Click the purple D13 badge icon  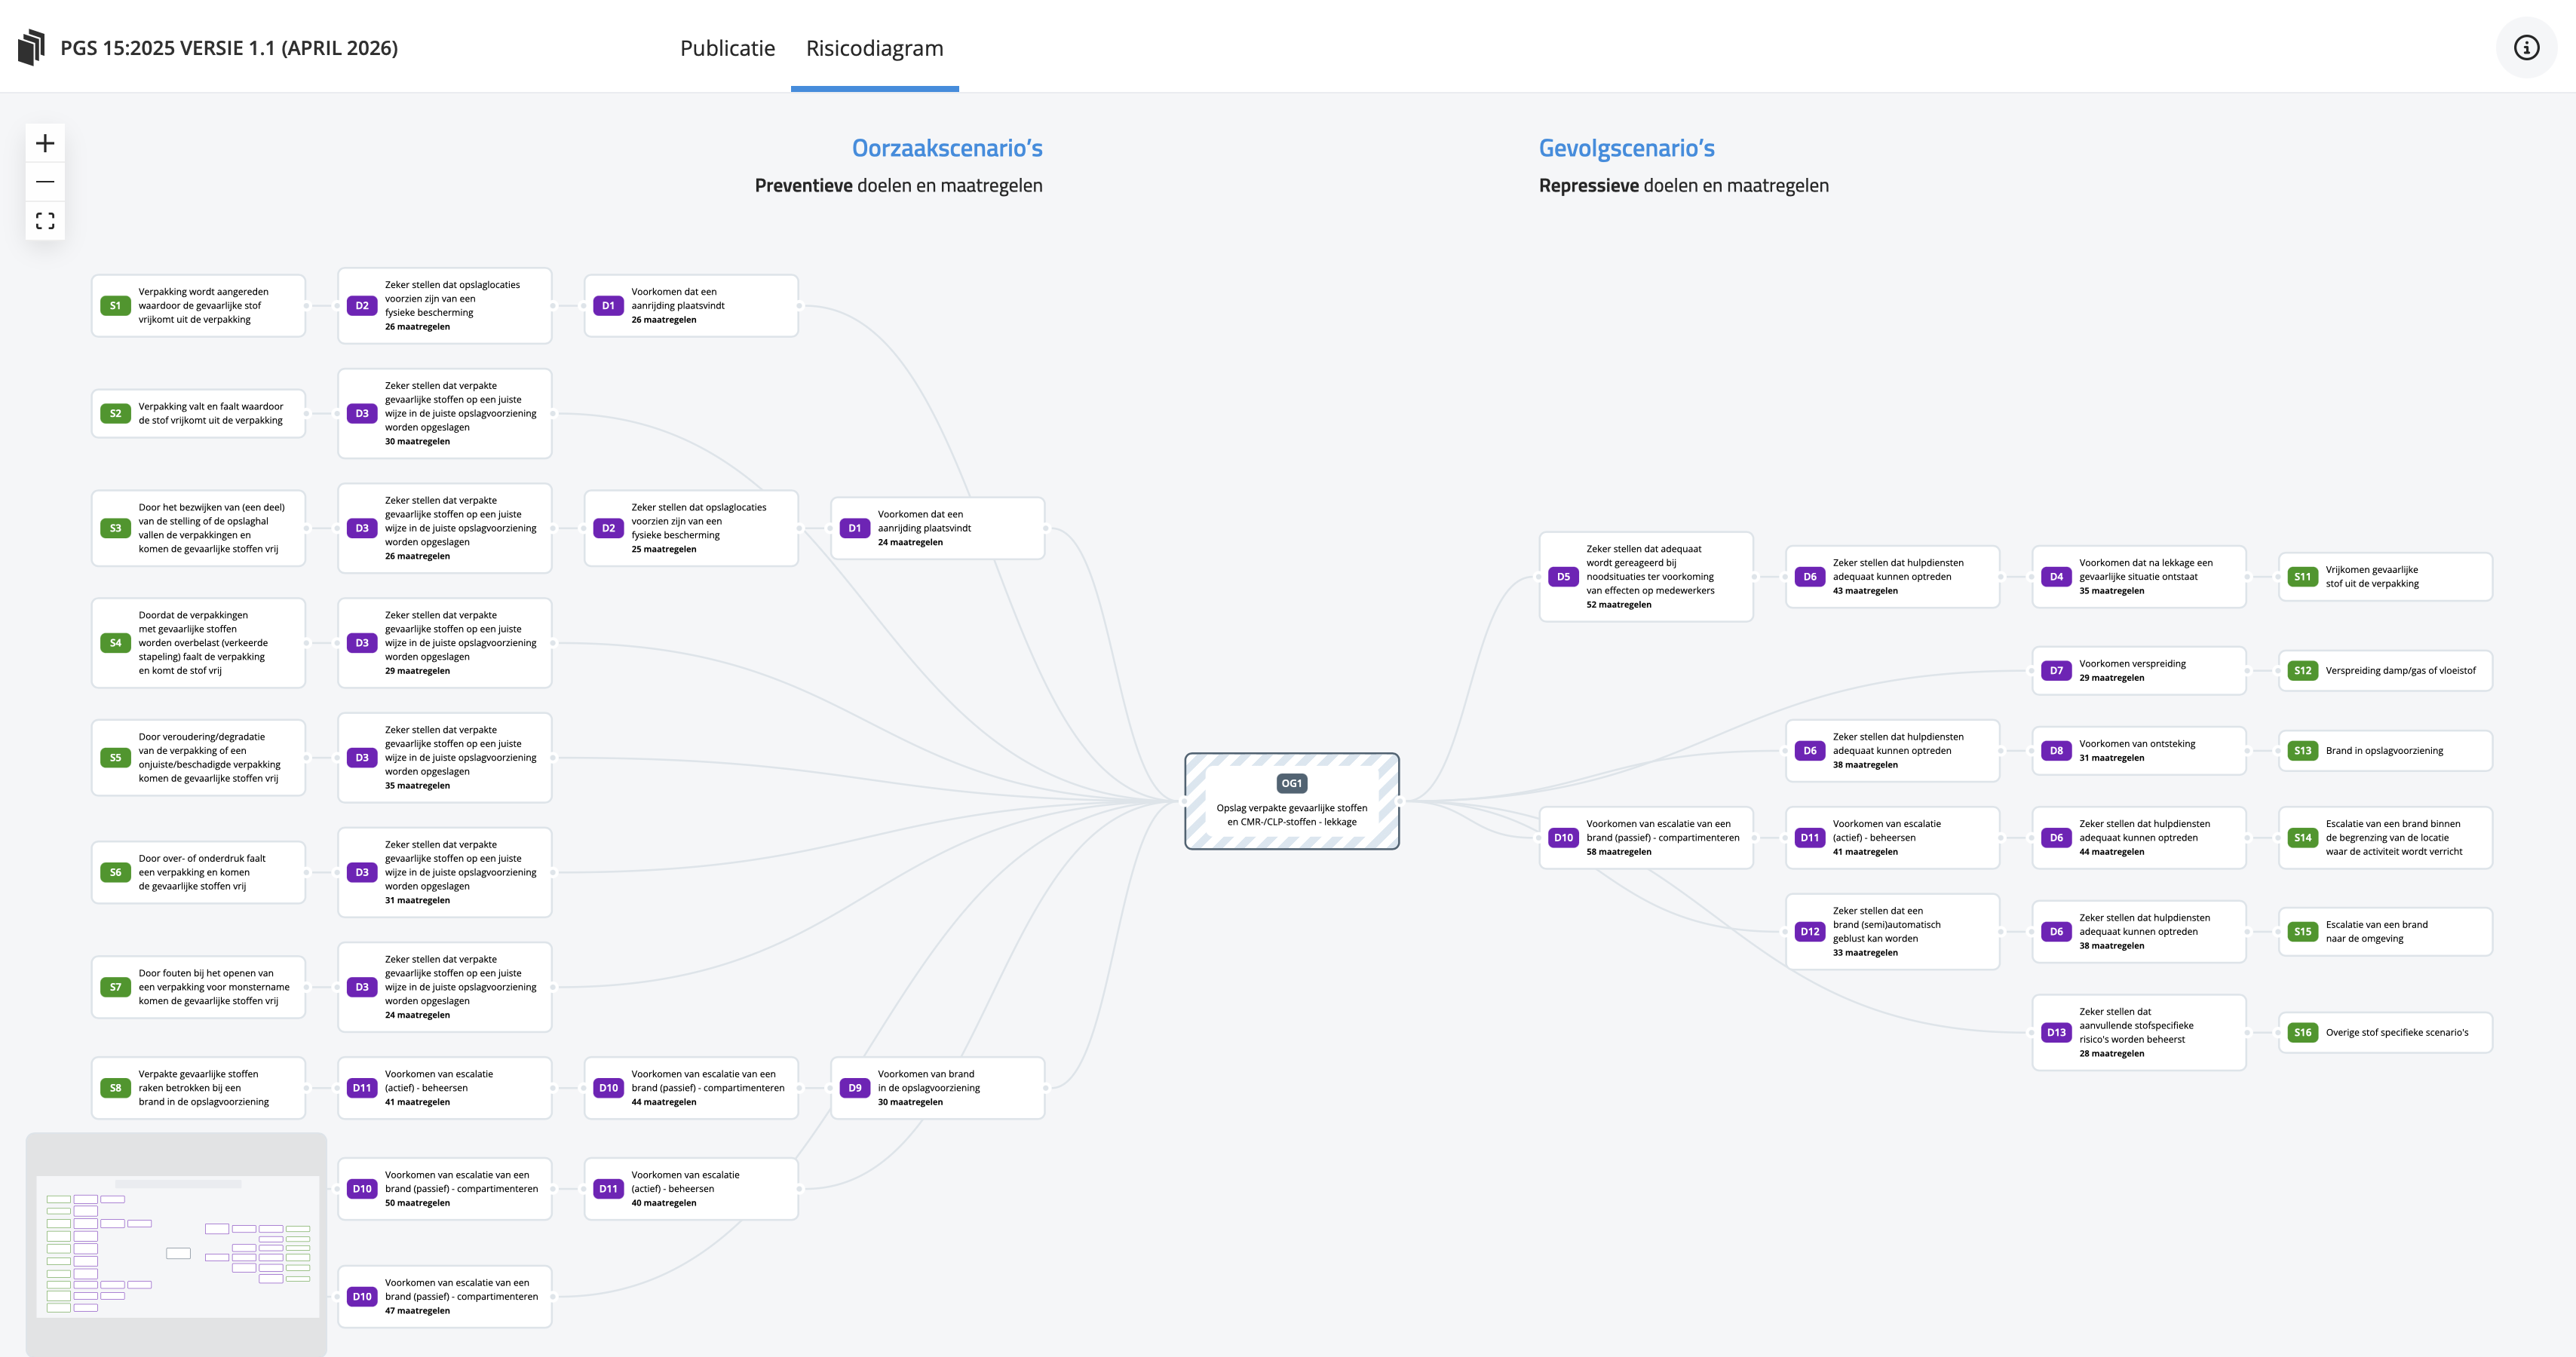coord(2056,1032)
